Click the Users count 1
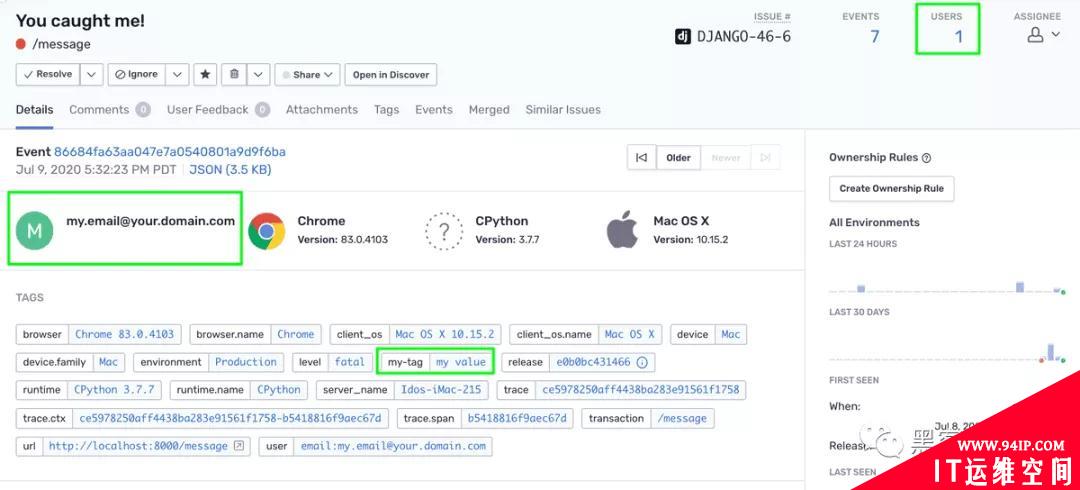Image resolution: width=1080 pixels, height=490 pixels. [958, 37]
